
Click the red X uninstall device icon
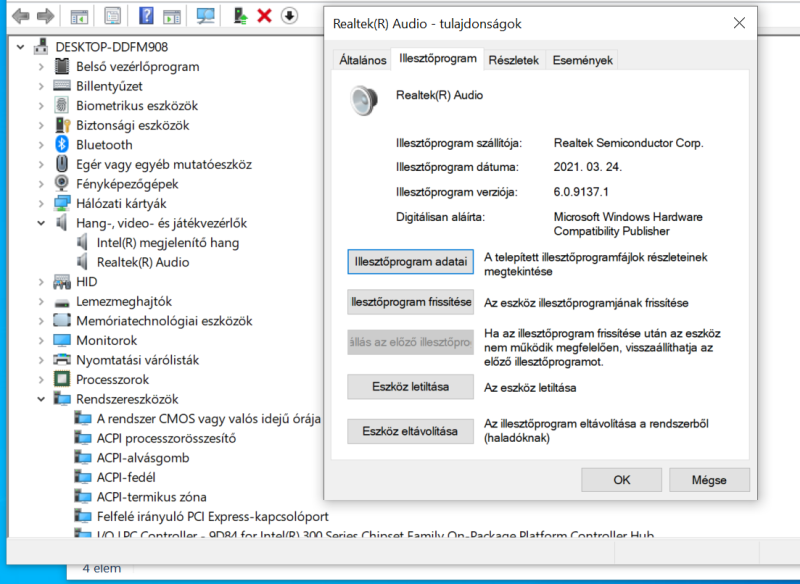[x=264, y=16]
